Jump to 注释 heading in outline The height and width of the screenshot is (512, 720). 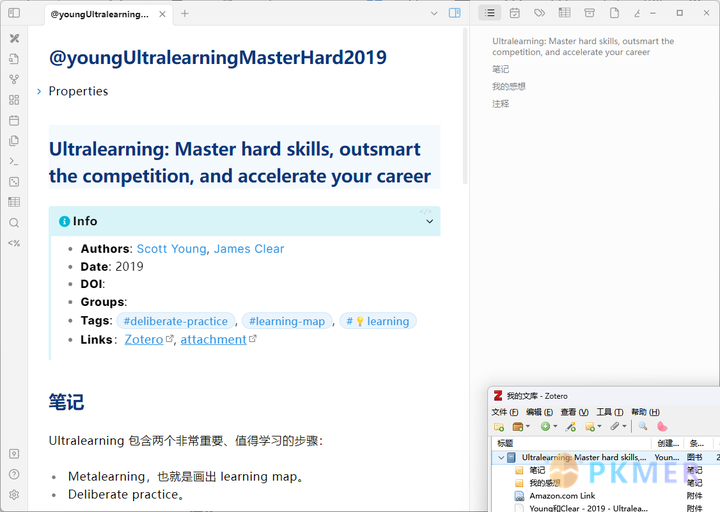point(501,104)
